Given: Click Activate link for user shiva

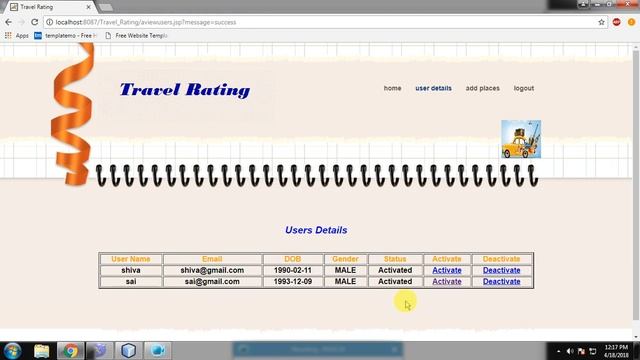Looking at the screenshot, I should (x=447, y=270).
